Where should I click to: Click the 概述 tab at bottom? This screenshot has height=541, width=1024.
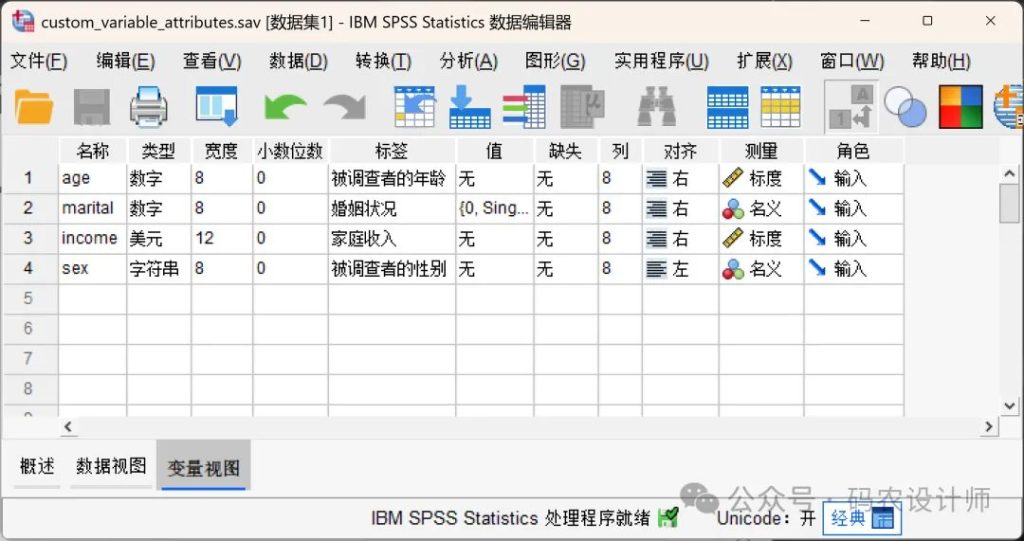coord(37,466)
